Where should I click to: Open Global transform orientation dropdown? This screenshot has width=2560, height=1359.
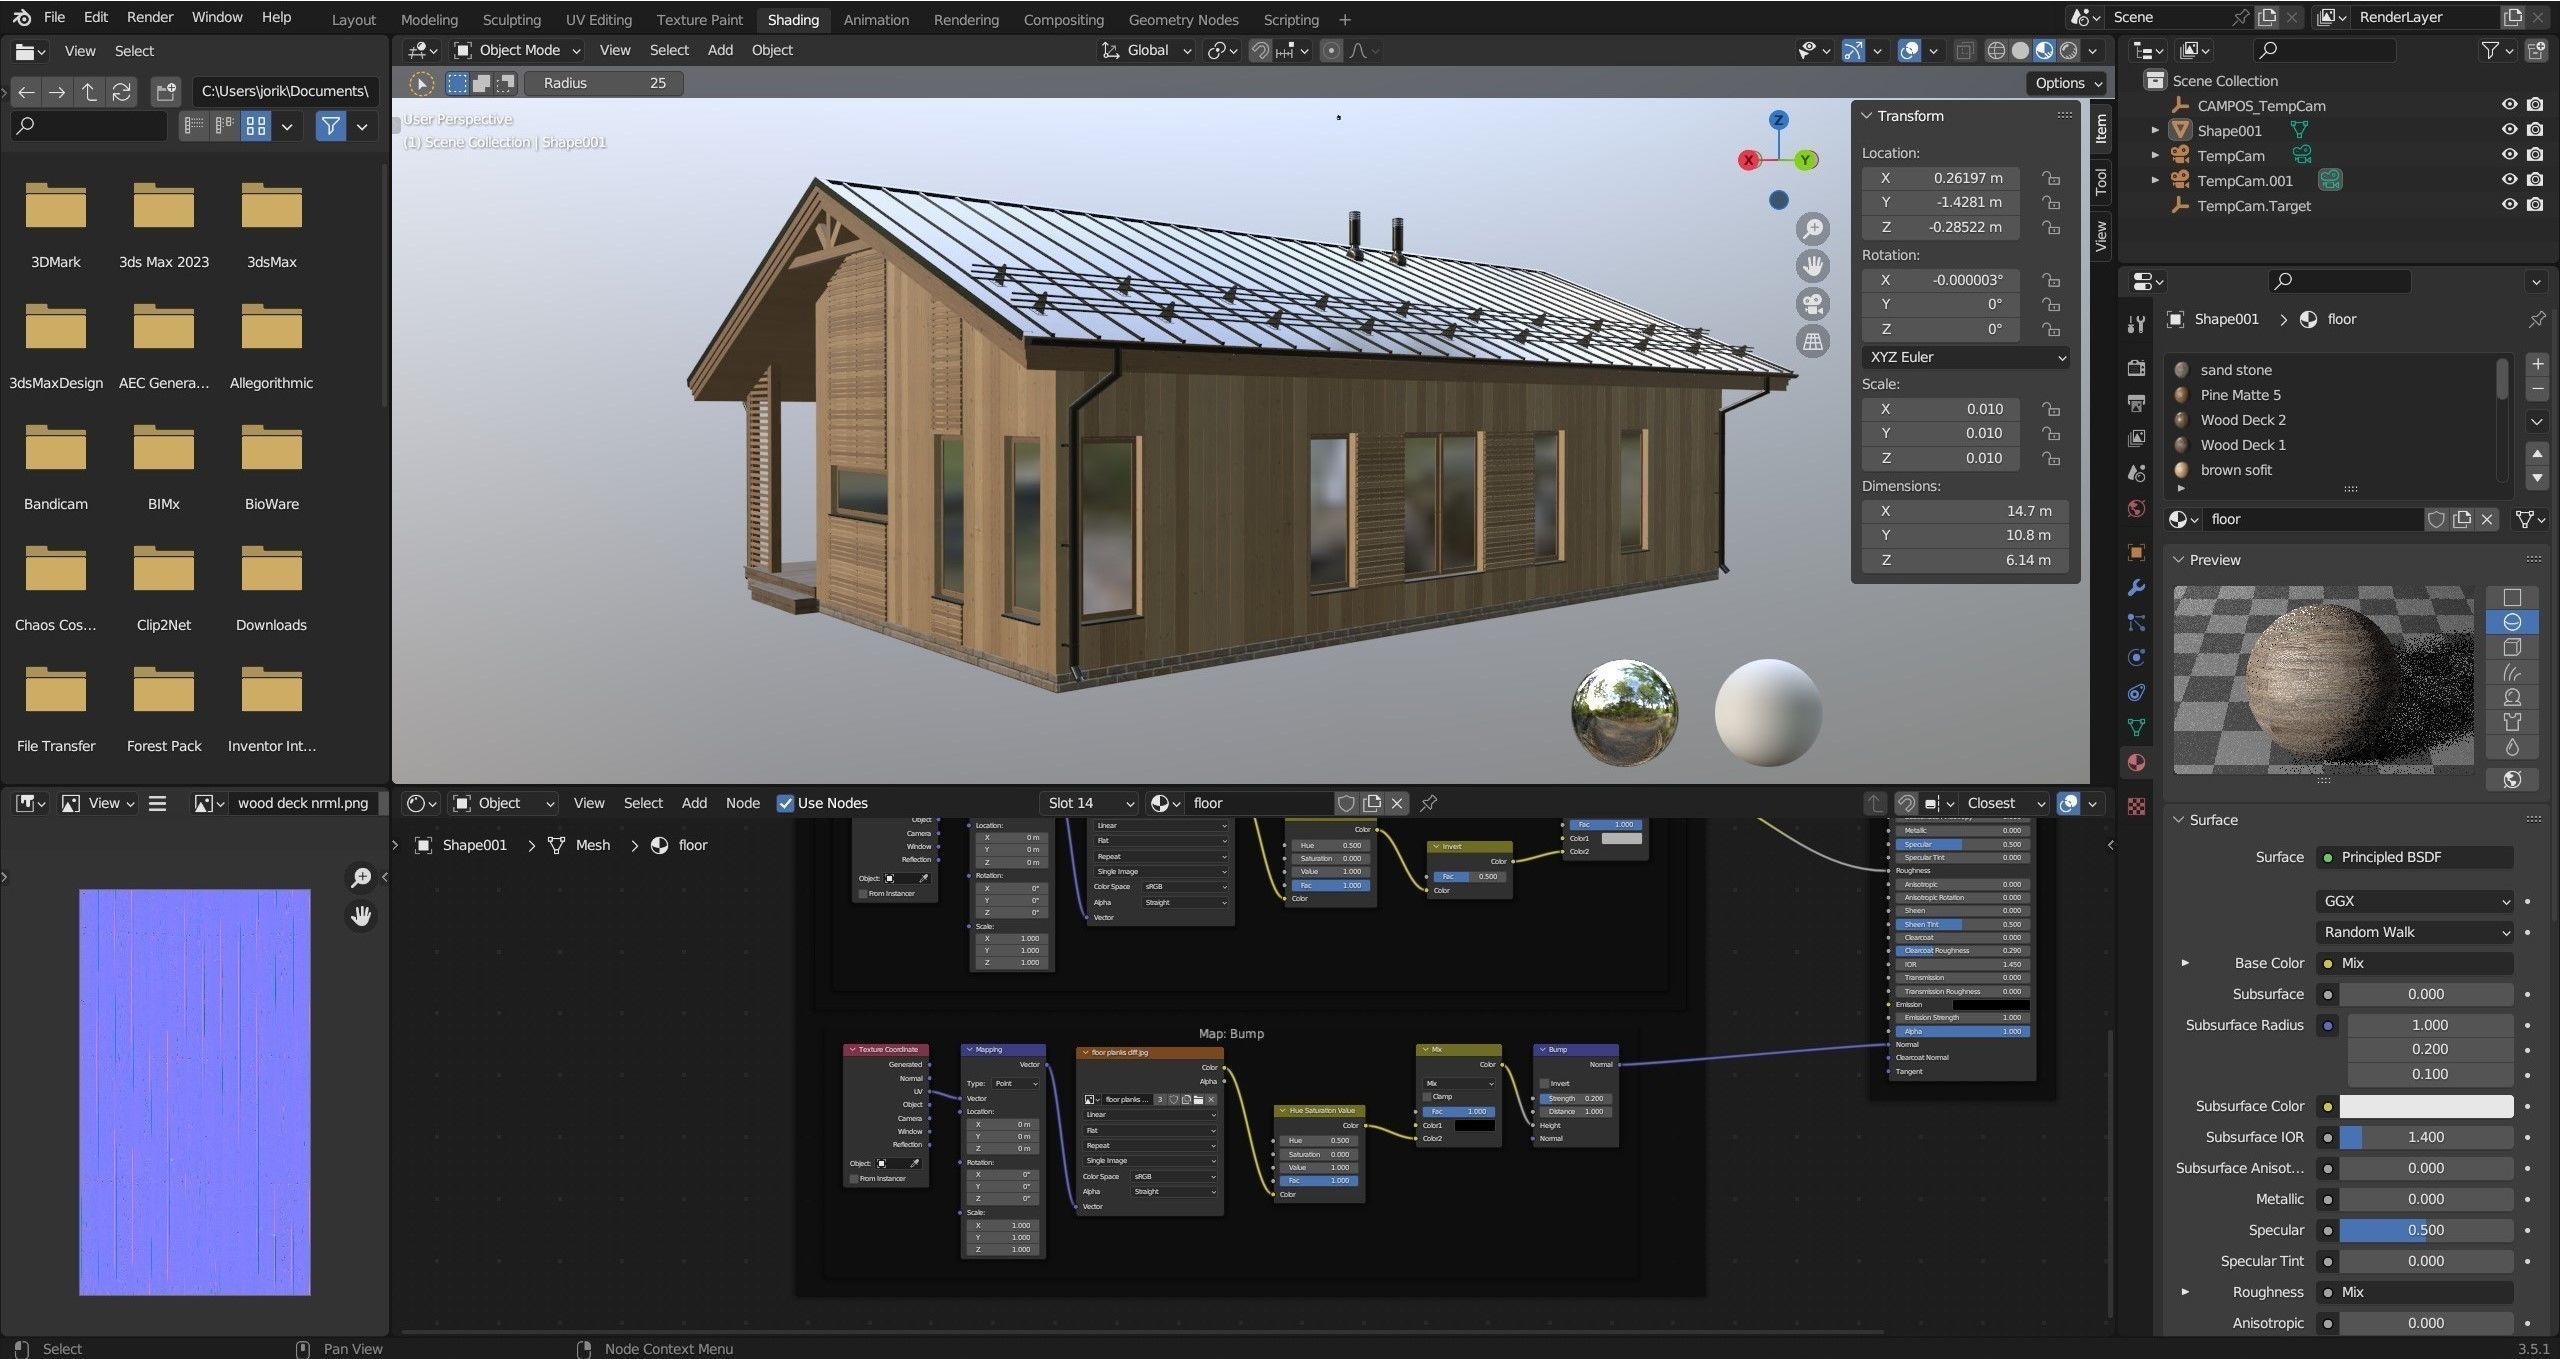coord(1146,50)
